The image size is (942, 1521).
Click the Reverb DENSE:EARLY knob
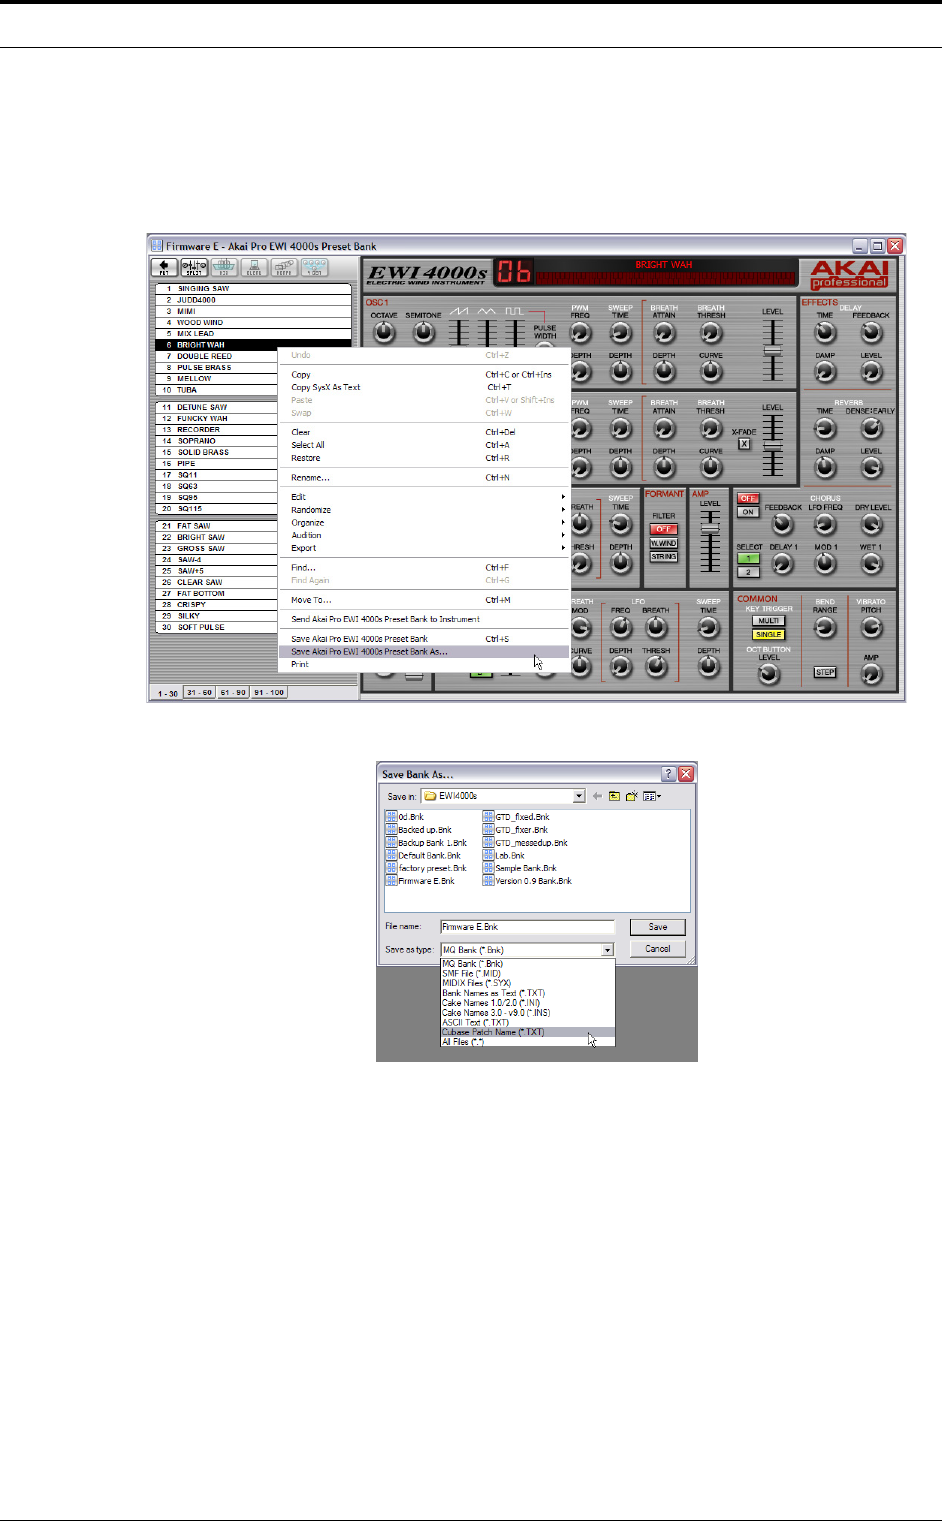872,428
